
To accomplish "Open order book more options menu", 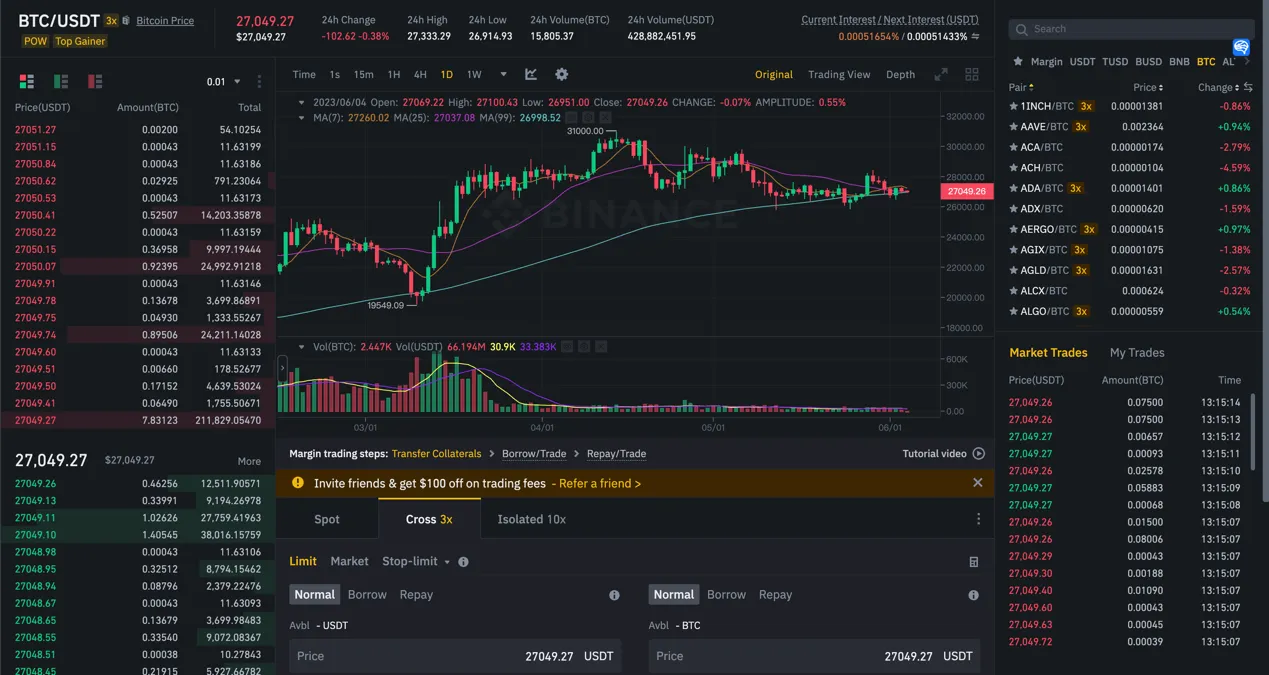I will pyautogui.click(x=259, y=81).
